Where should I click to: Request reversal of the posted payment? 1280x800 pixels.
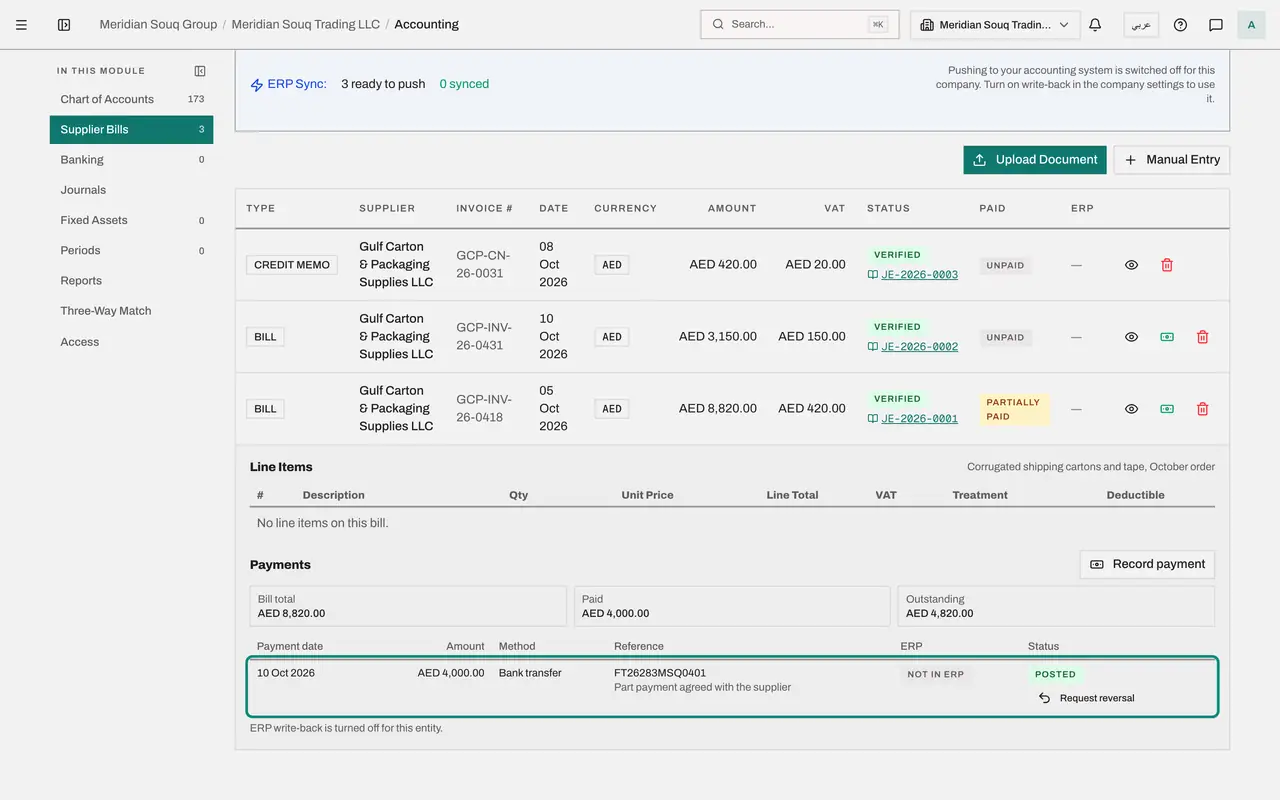(1086, 698)
